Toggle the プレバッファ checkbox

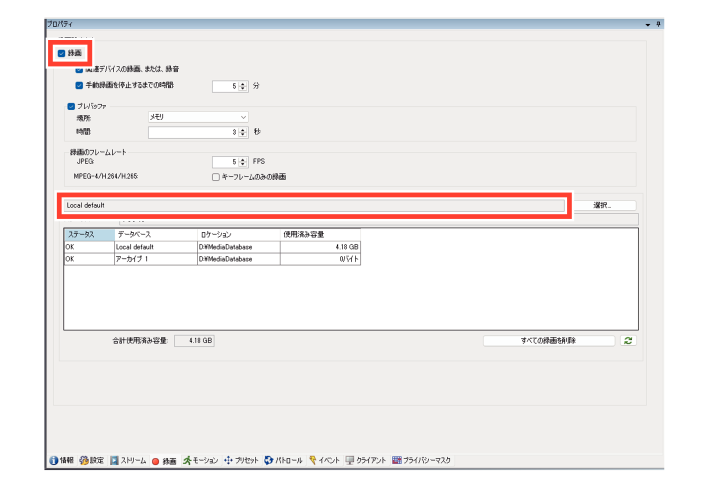tap(71, 106)
